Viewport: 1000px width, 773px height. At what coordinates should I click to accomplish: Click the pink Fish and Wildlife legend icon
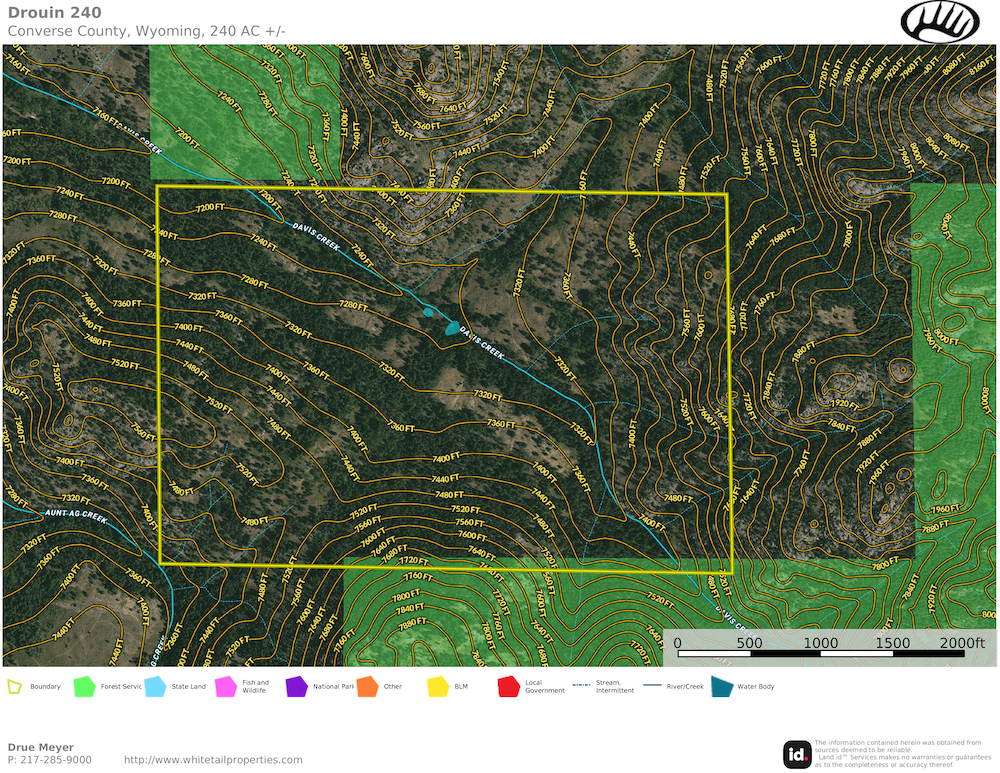[x=226, y=687]
